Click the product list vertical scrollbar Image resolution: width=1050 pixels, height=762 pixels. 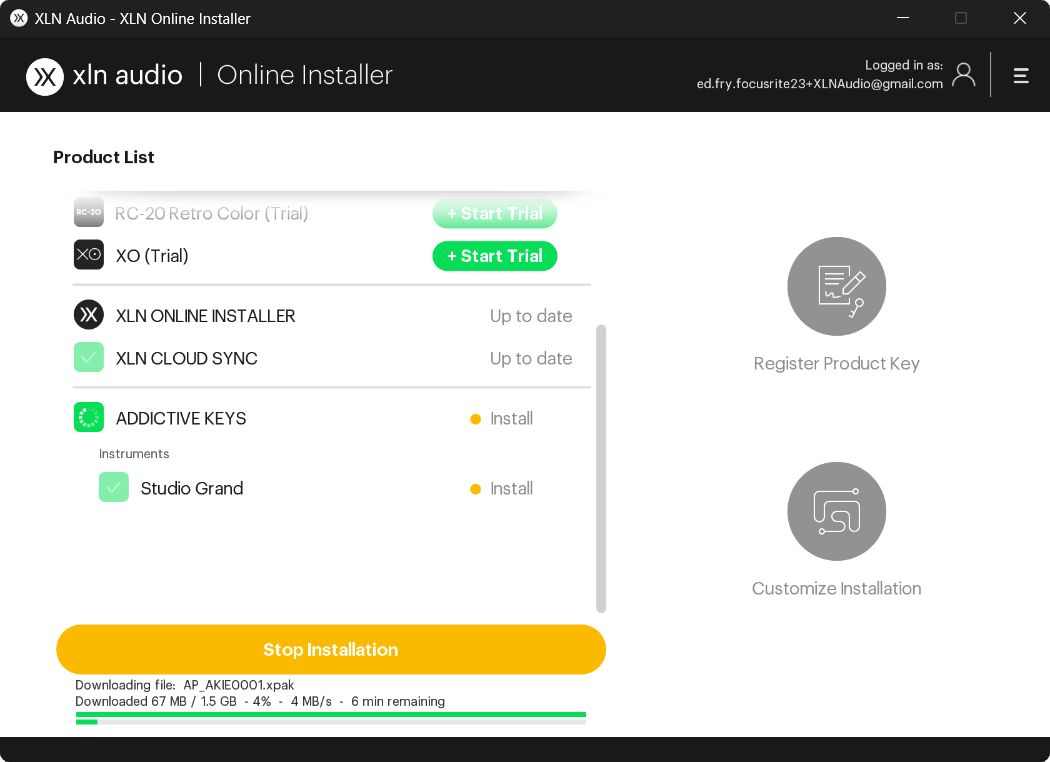point(601,469)
